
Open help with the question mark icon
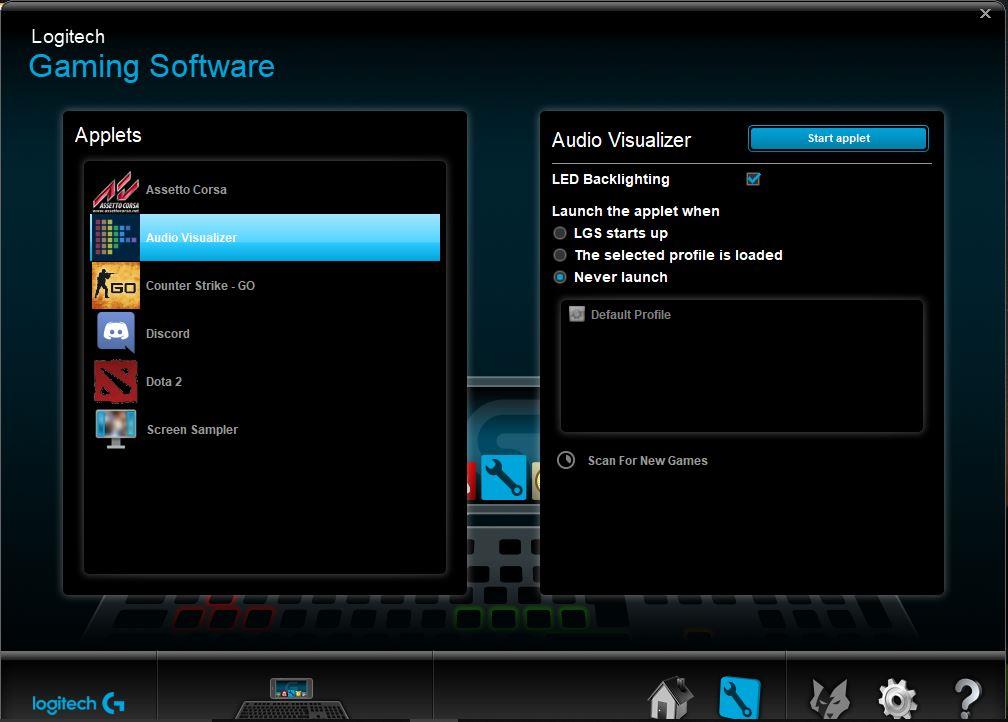tap(968, 699)
